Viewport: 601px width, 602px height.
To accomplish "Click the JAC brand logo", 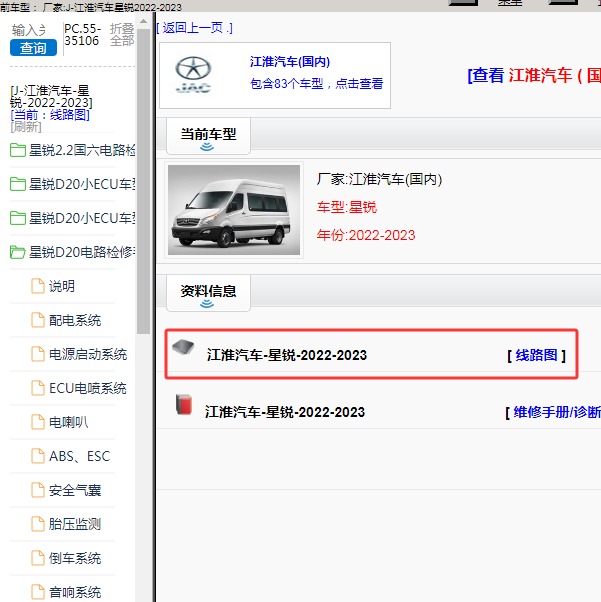I will pyautogui.click(x=193, y=75).
